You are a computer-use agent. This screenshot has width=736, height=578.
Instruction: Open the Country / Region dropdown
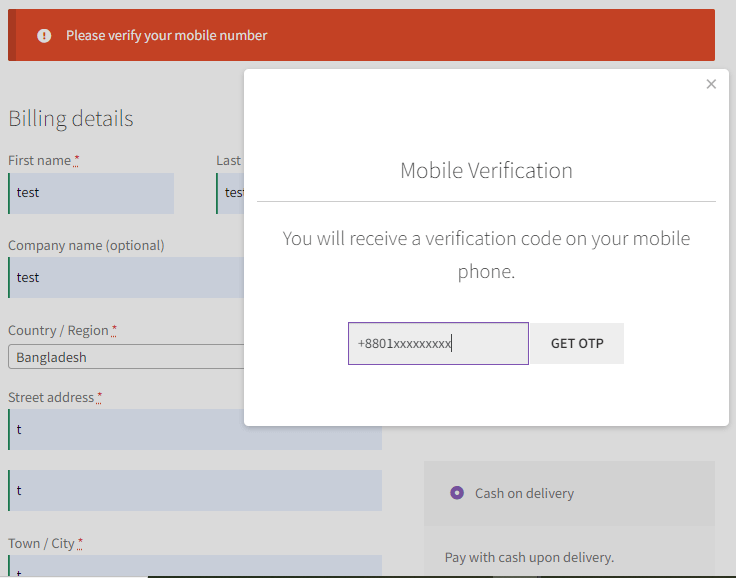tap(126, 357)
